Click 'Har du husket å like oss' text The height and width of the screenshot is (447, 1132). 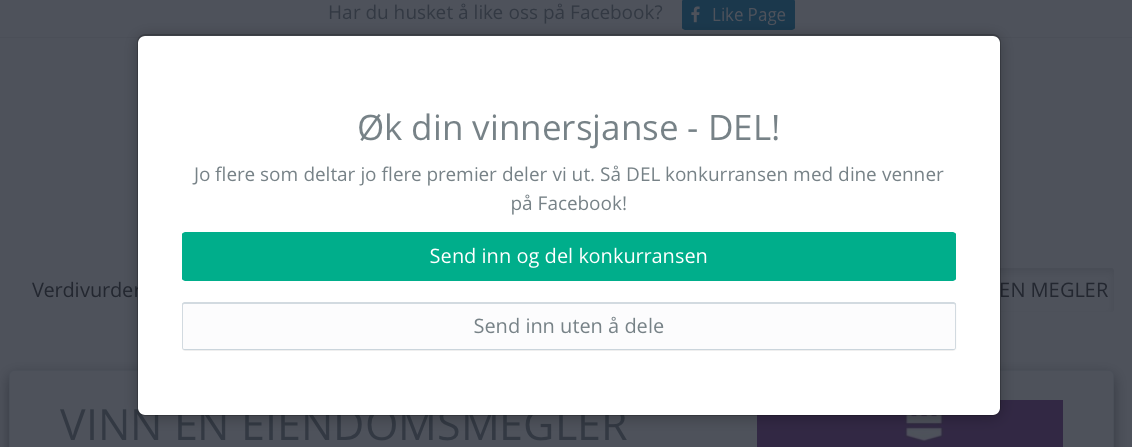pyautogui.click(x=495, y=13)
